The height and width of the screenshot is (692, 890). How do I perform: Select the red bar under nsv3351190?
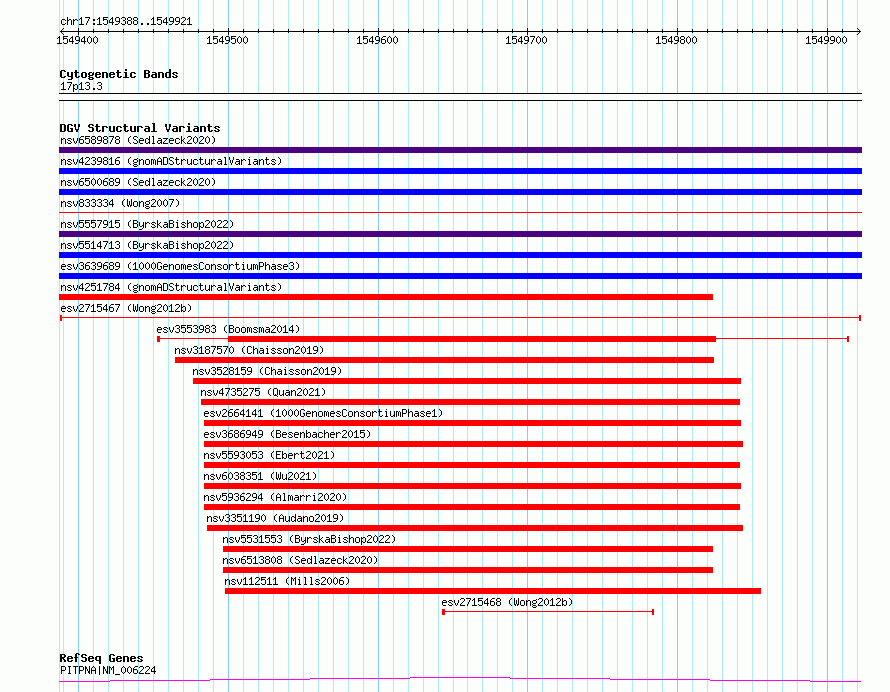point(475,528)
